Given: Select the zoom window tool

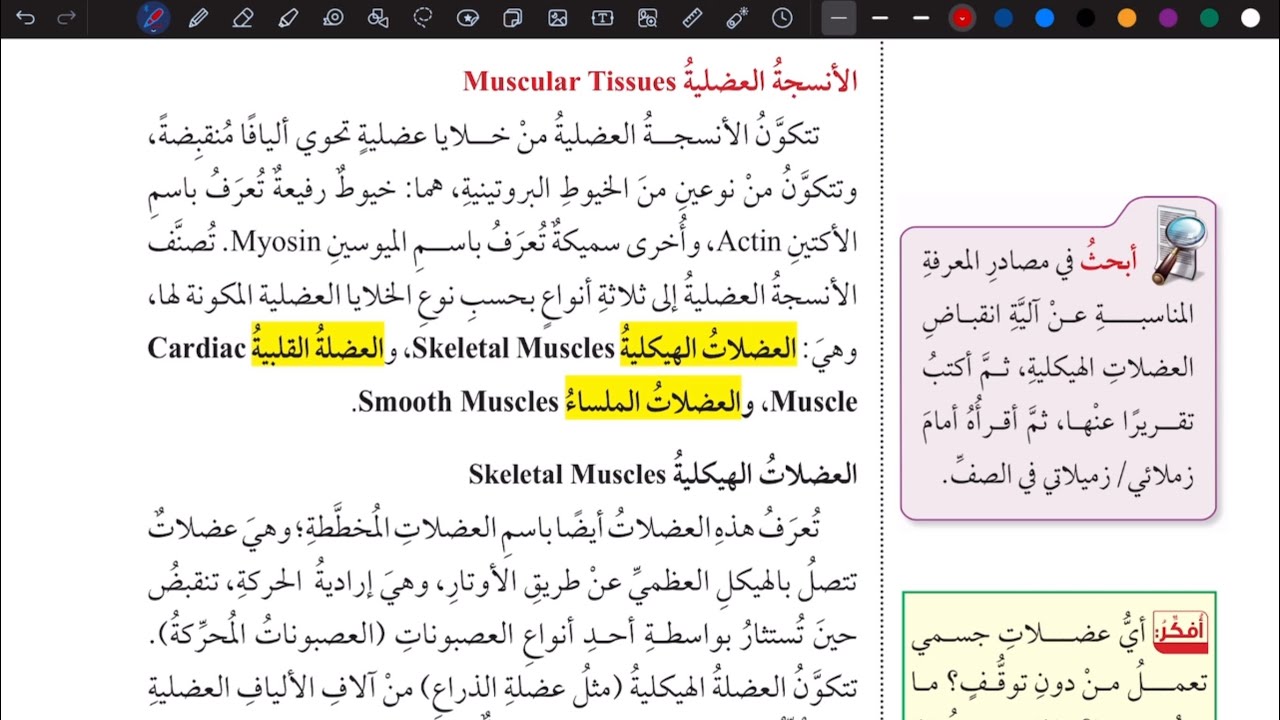Looking at the screenshot, I should (x=647, y=18).
